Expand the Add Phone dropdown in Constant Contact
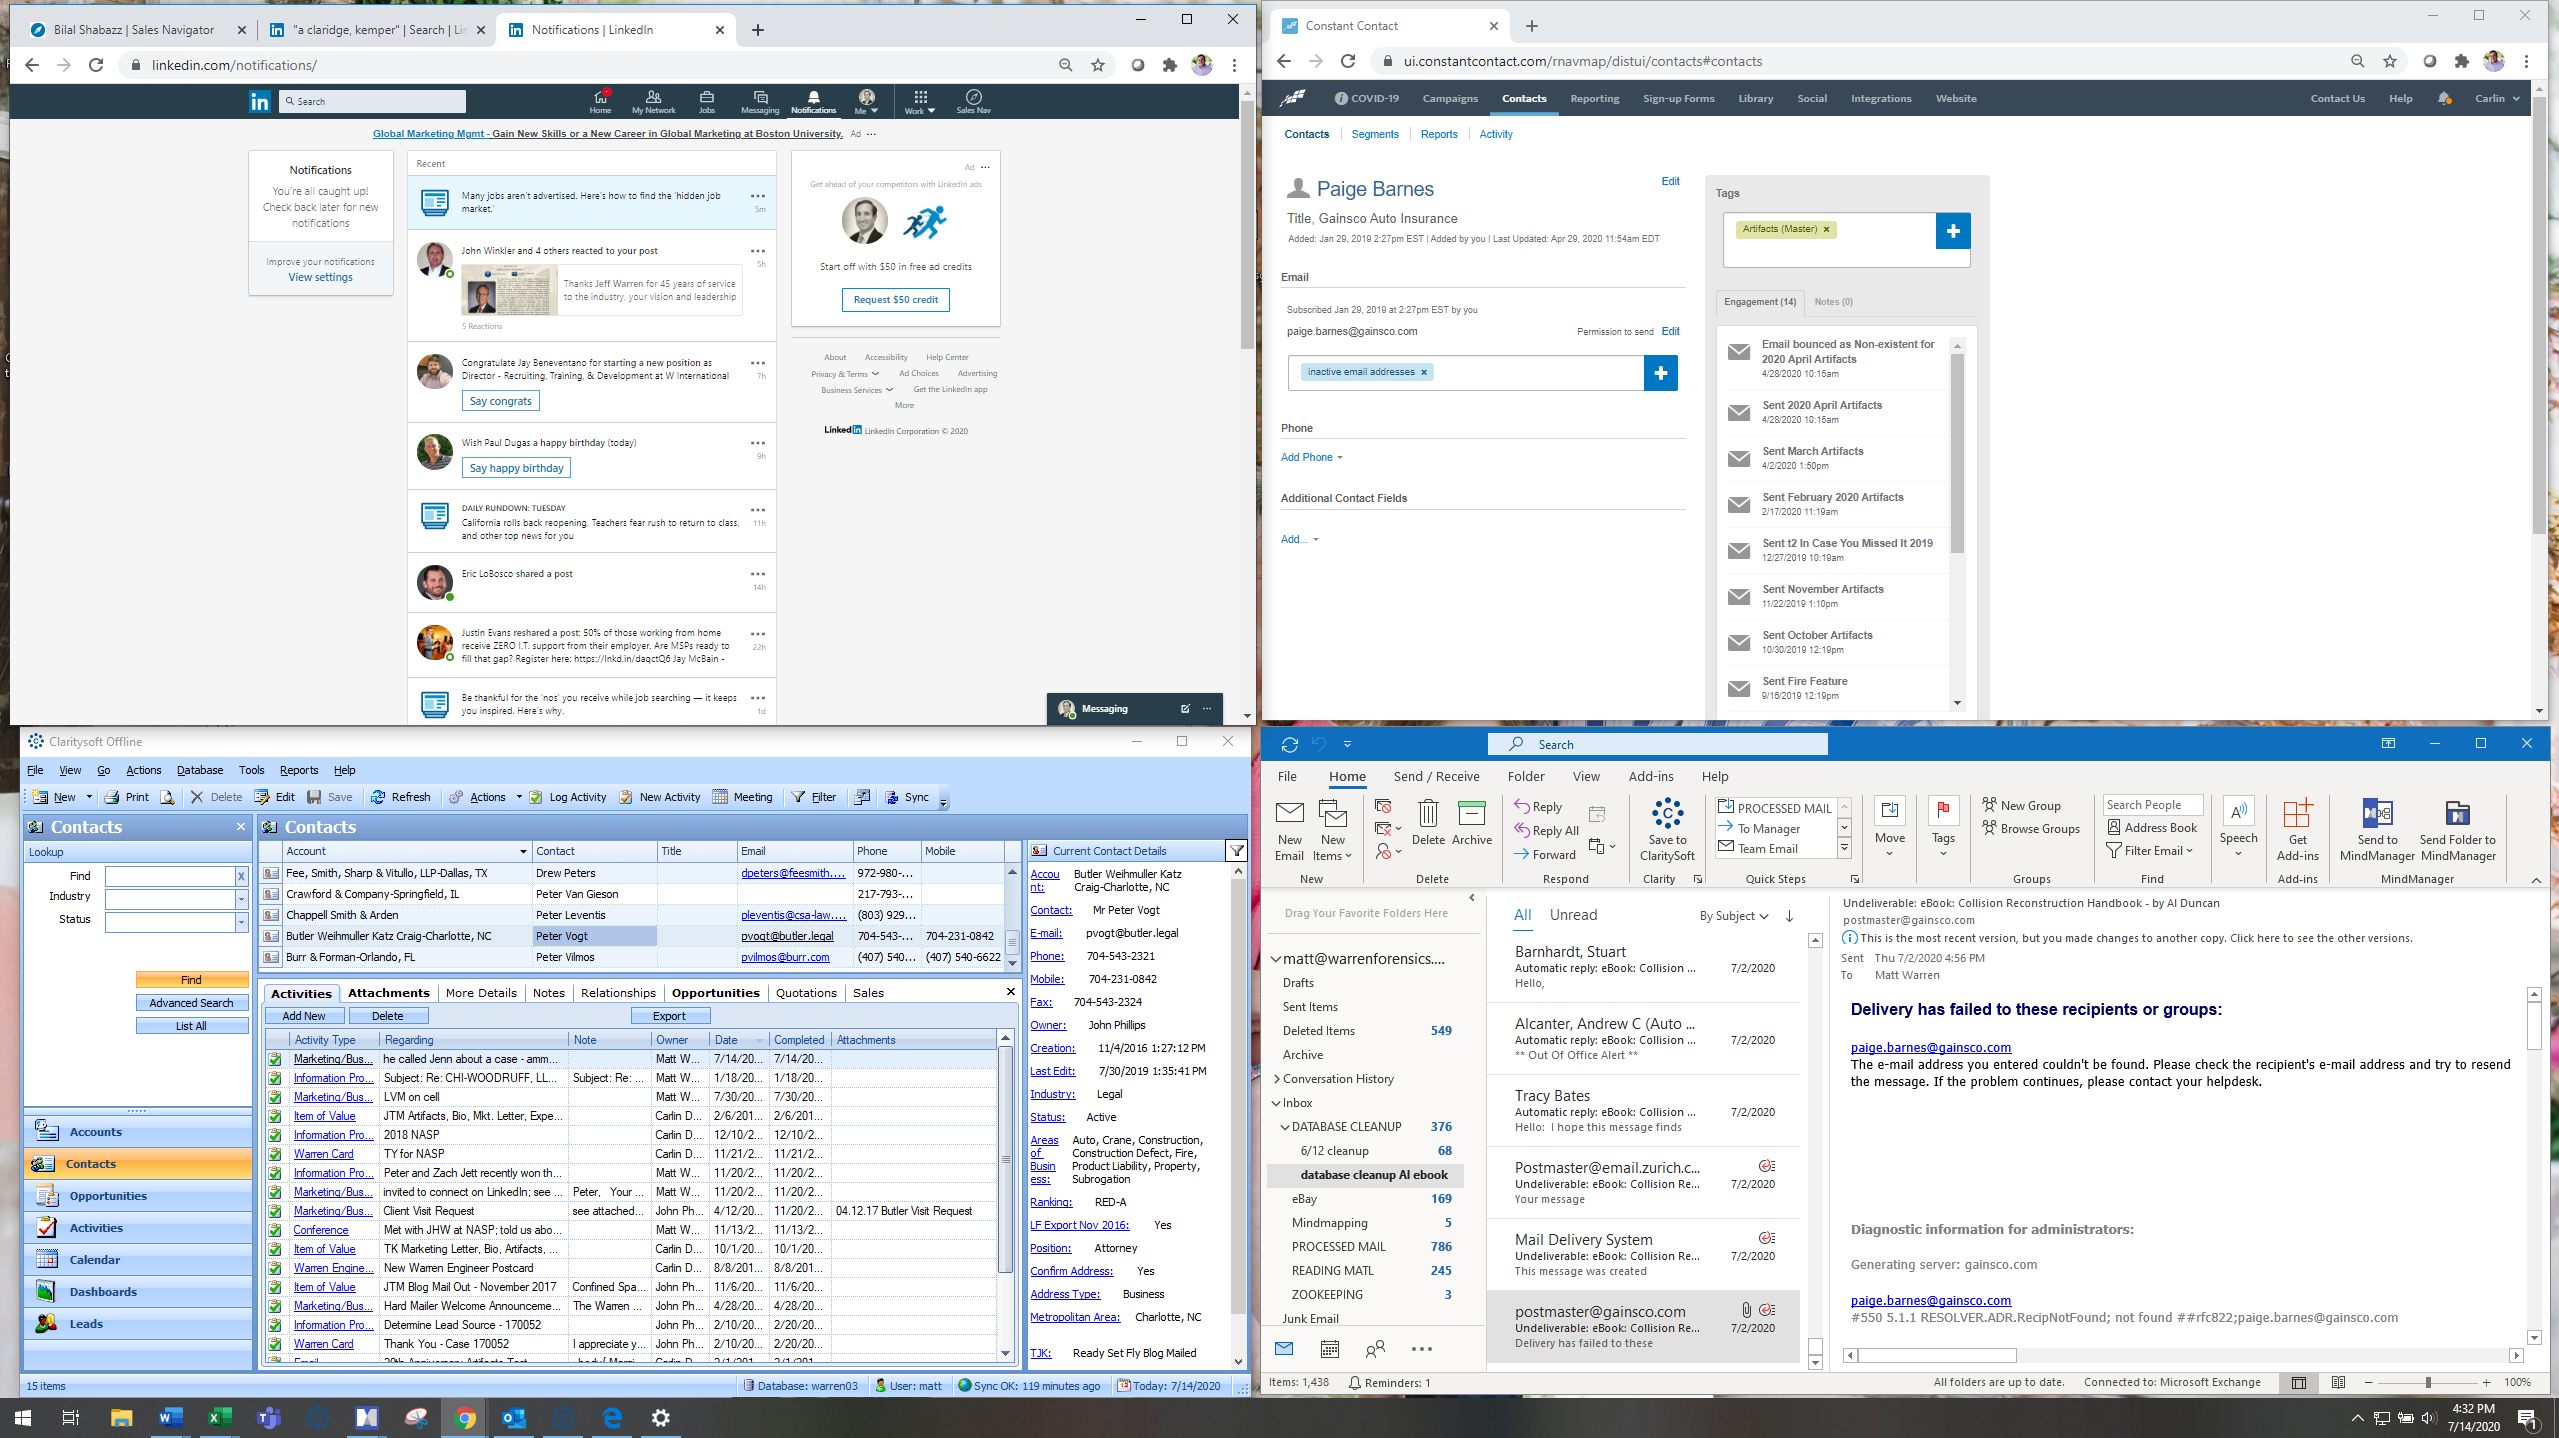Screen dimensions: 2559x1438 [1312, 457]
